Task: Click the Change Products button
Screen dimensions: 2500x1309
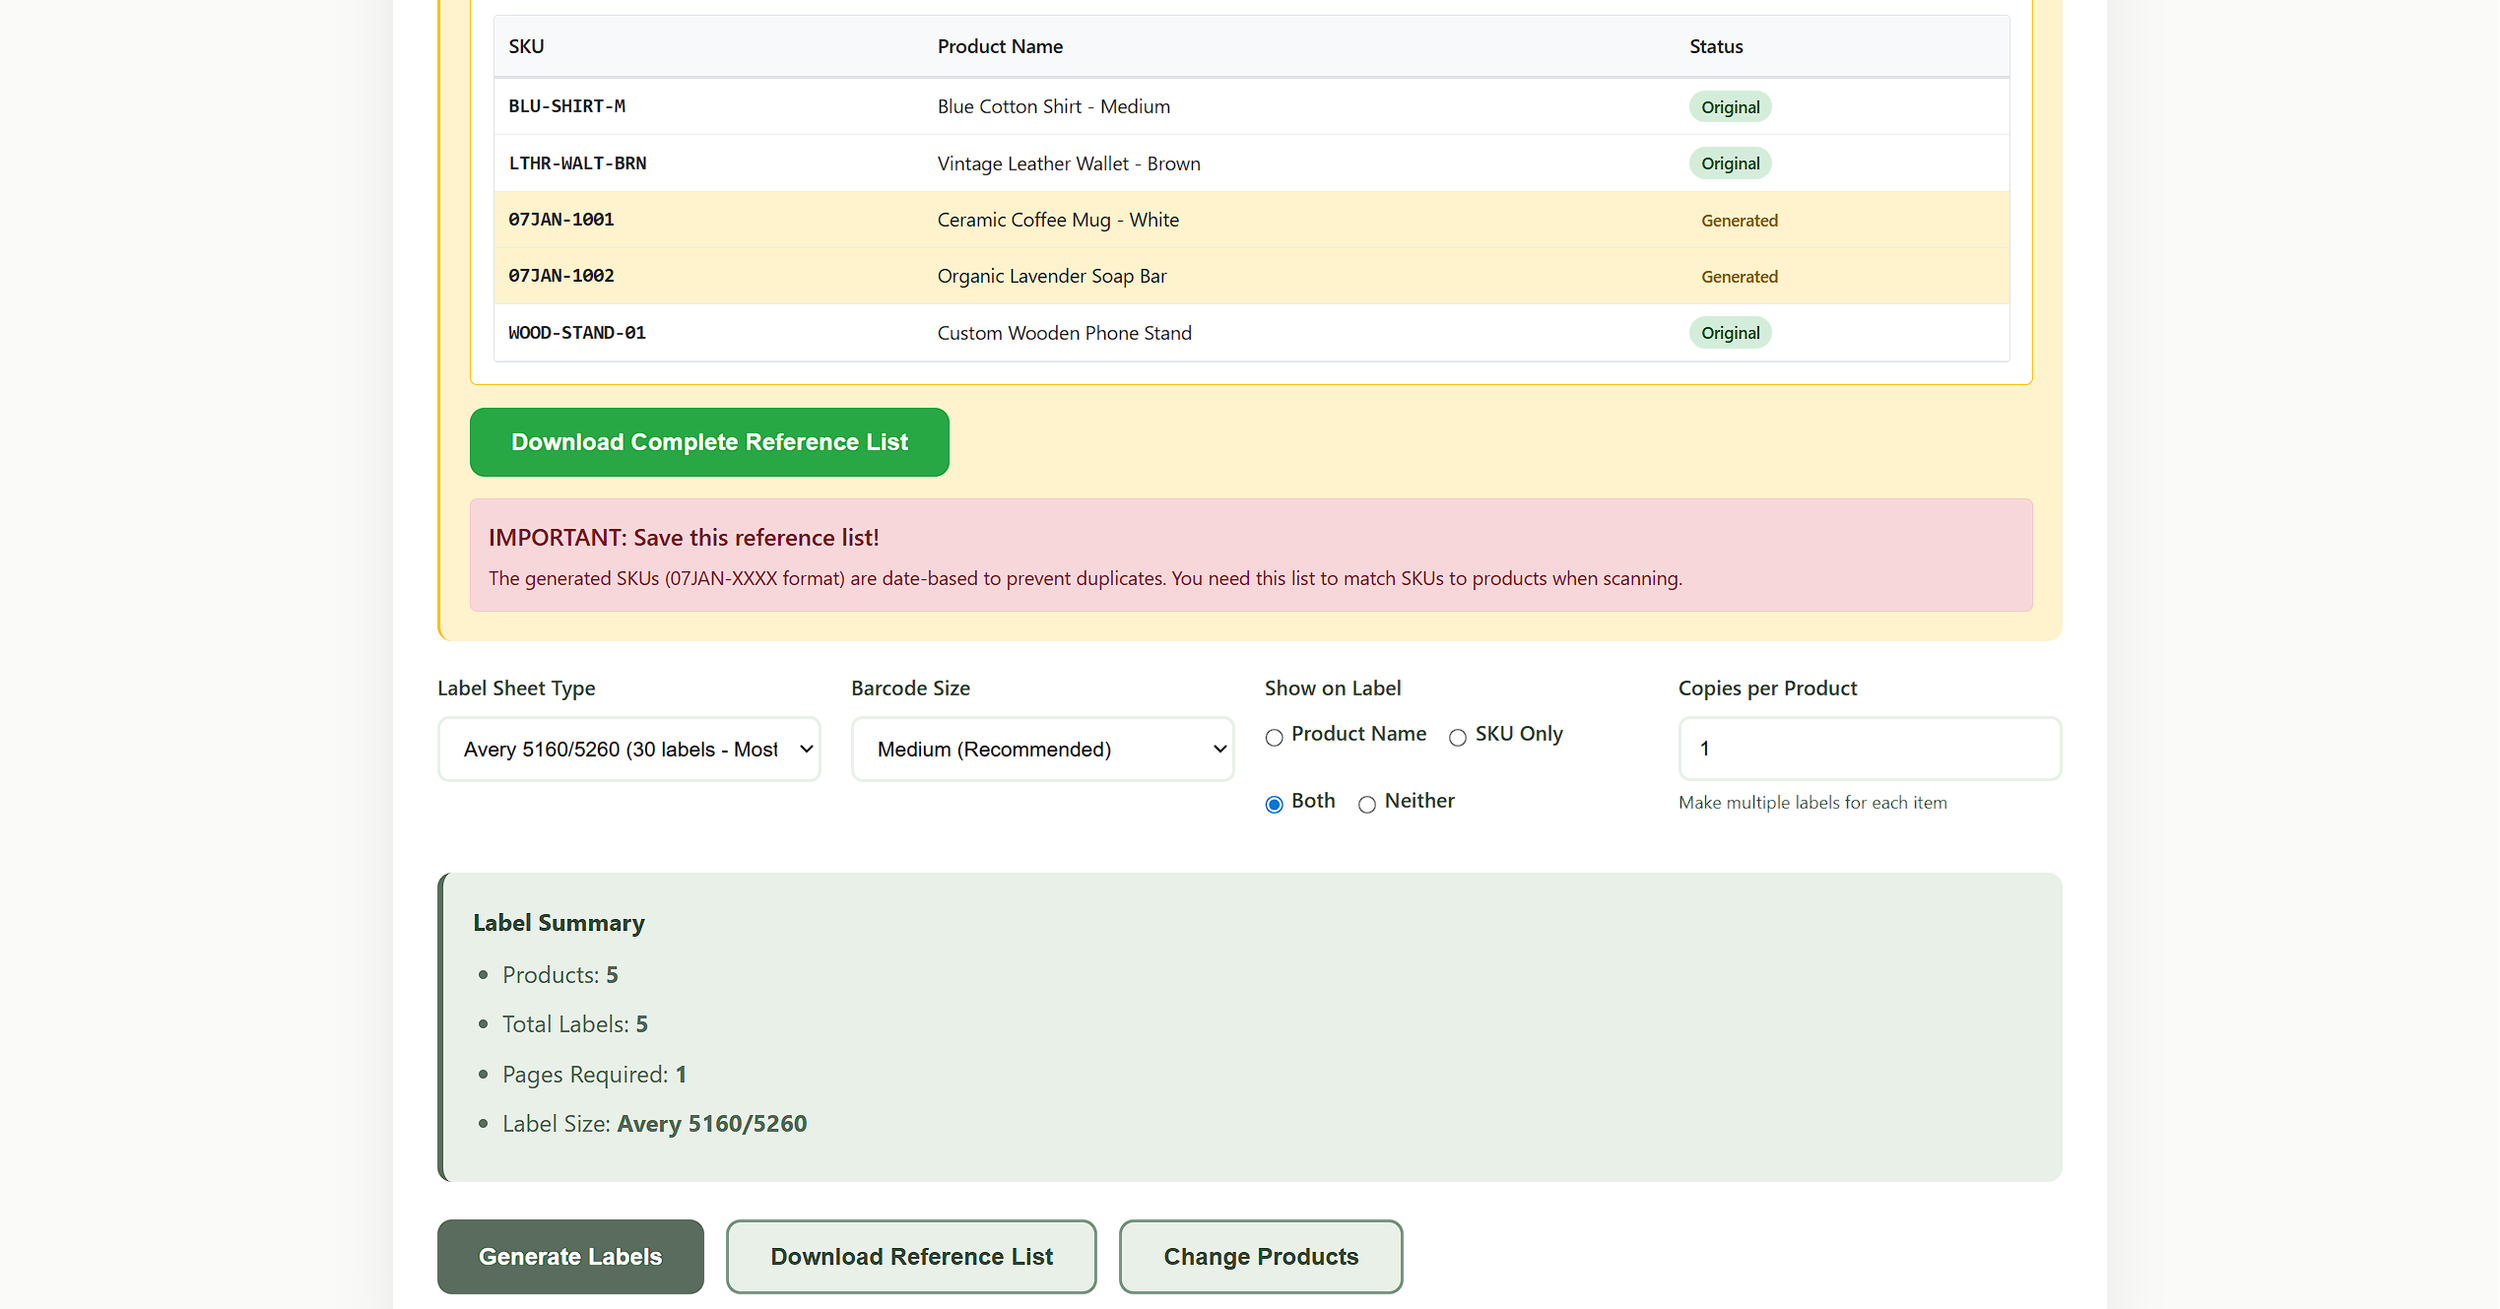Action: (1261, 1256)
